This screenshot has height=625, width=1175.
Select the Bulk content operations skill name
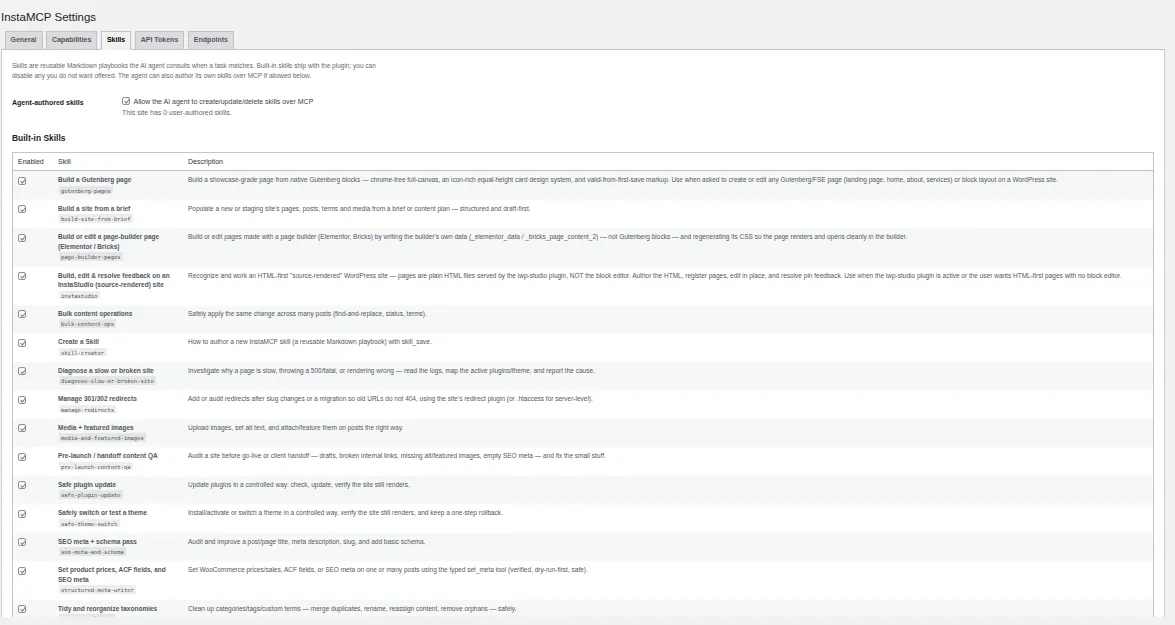[95, 314]
